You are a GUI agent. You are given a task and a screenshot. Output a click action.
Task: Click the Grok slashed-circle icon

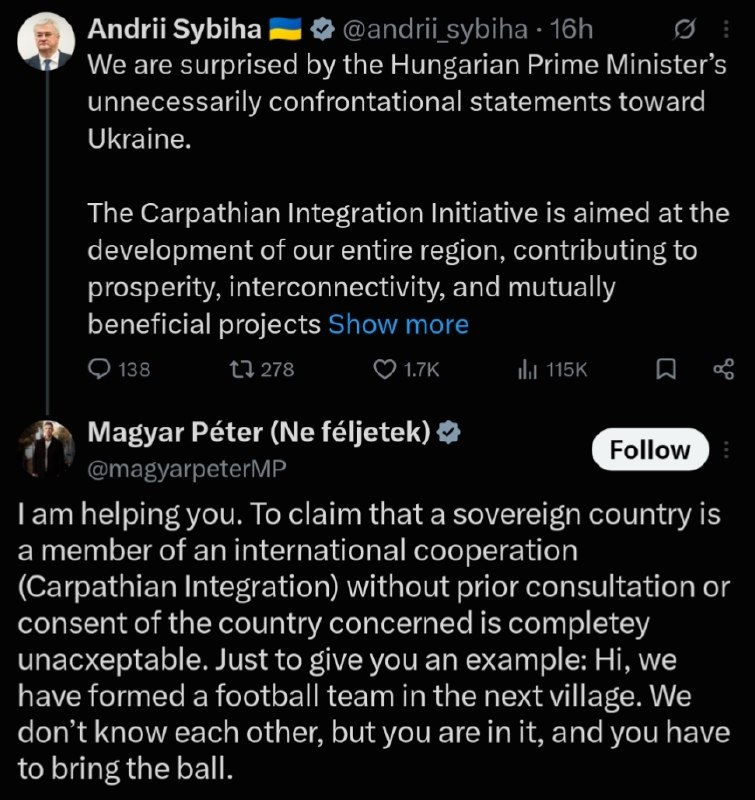[684, 30]
